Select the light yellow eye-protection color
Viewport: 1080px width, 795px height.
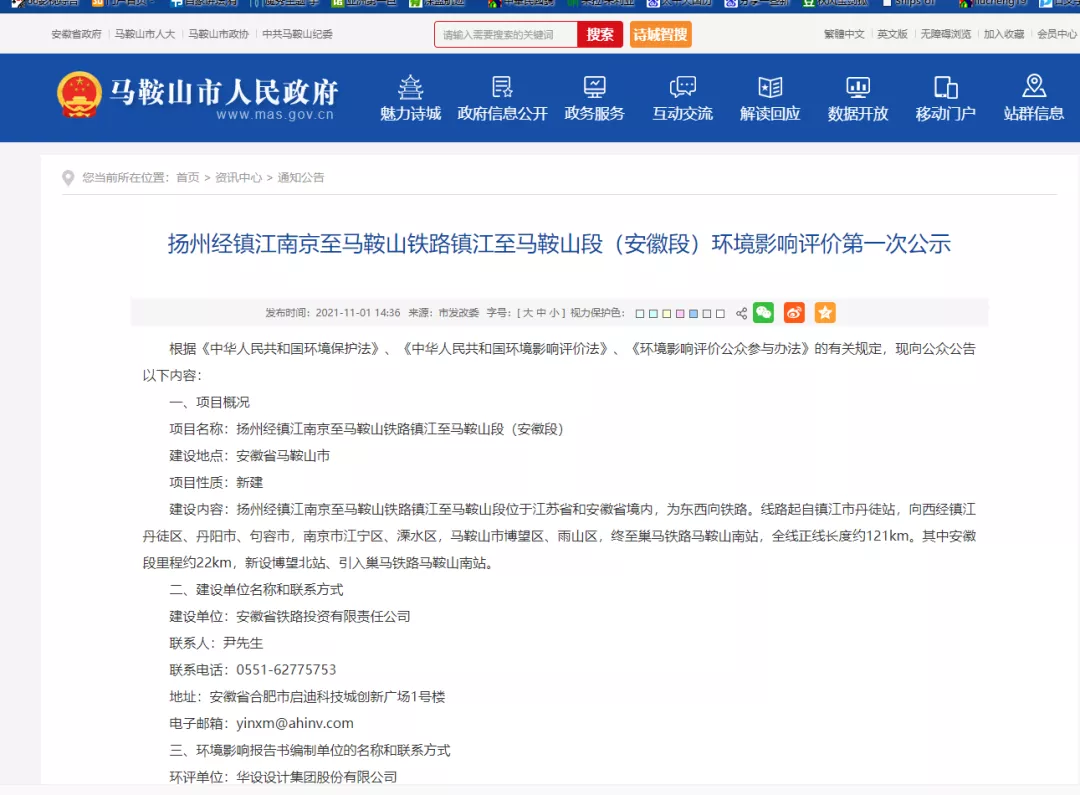(x=667, y=313)
